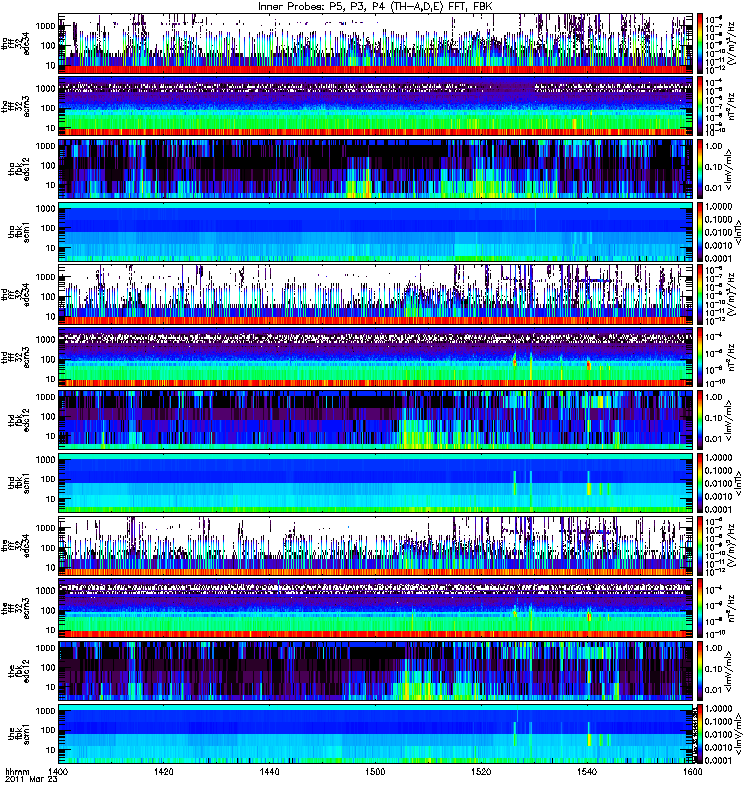Select the the fff scm3 panel y-axis label
Screen dimensions: 750x800
click(x=15, y=609)
